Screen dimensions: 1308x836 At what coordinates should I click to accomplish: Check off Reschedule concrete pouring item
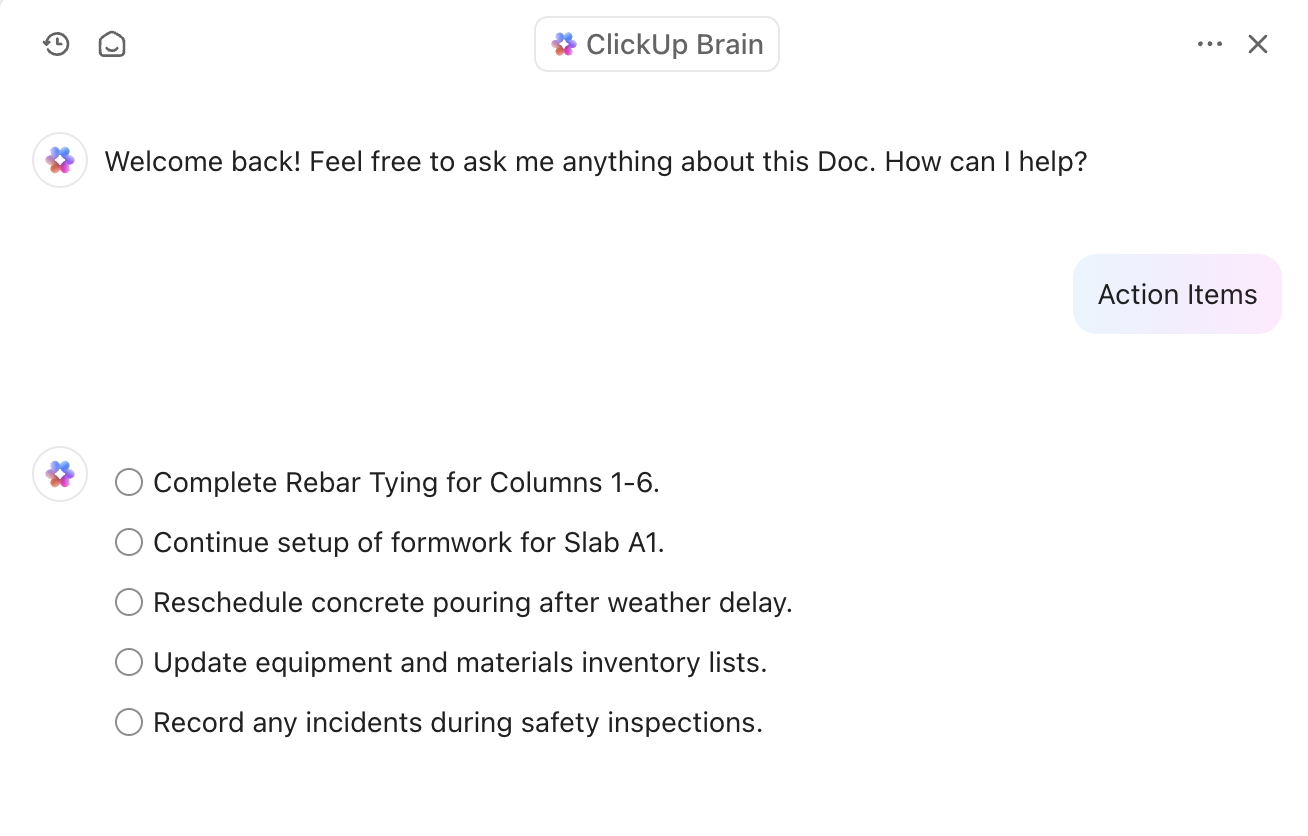pos(129,603)
